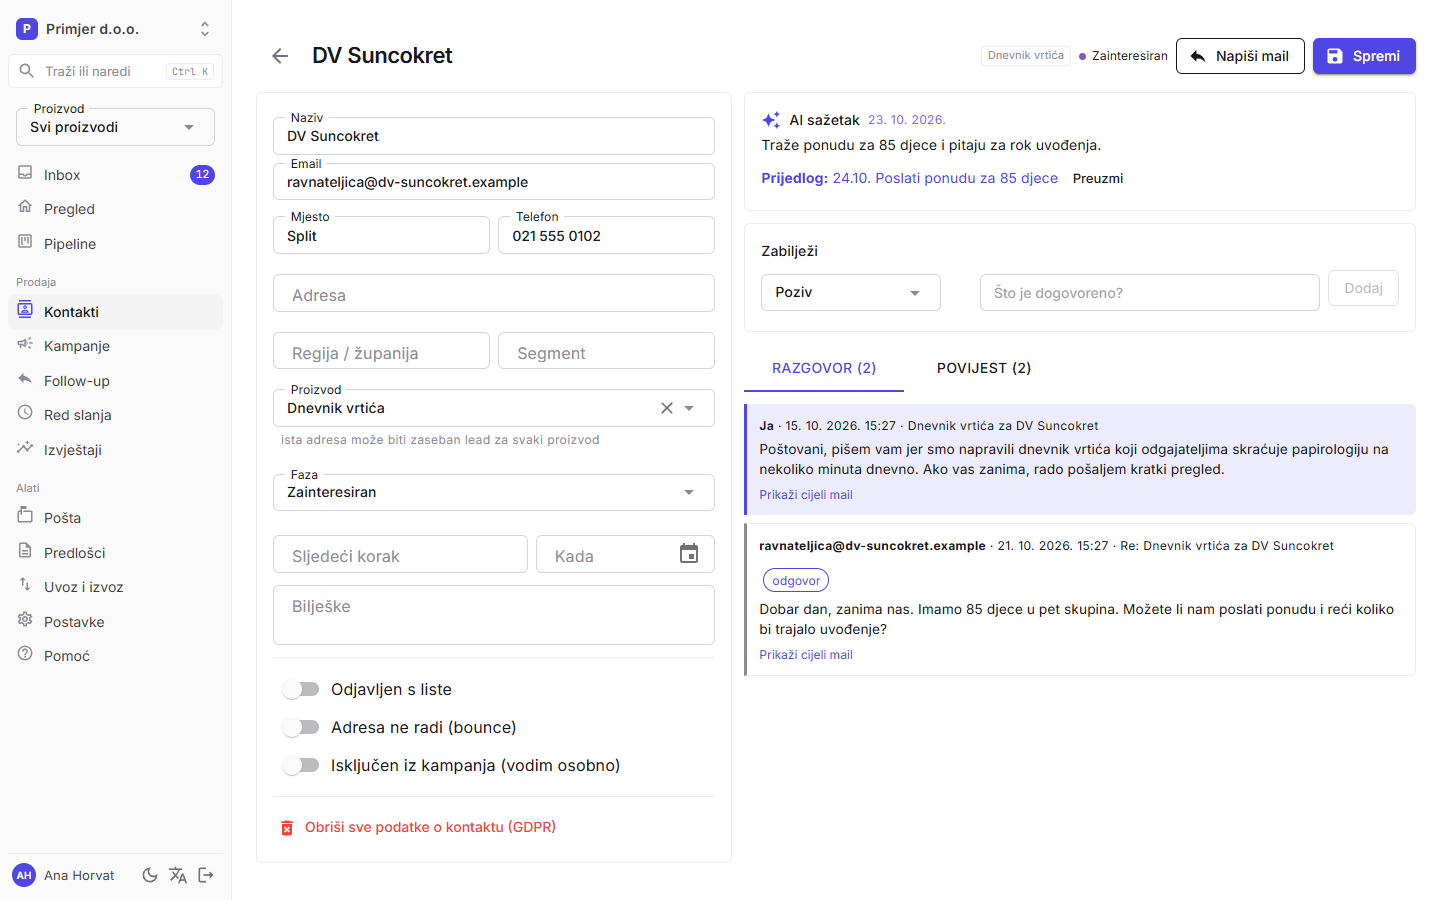Click the Bilješke notes area
The width and height of the screenshot is (1440, 900).
(494, 615)
